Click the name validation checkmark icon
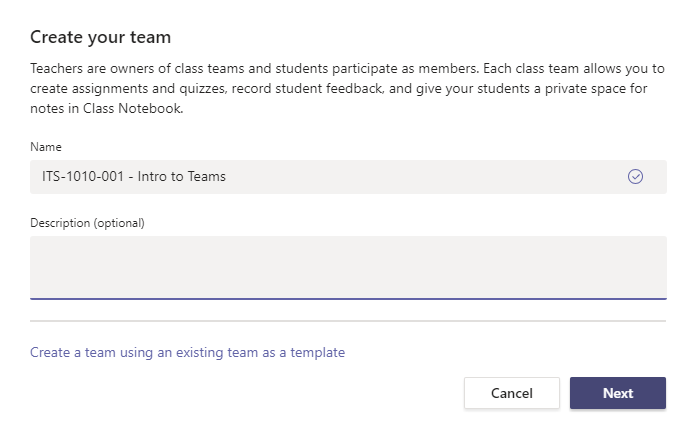 point(635,177)
